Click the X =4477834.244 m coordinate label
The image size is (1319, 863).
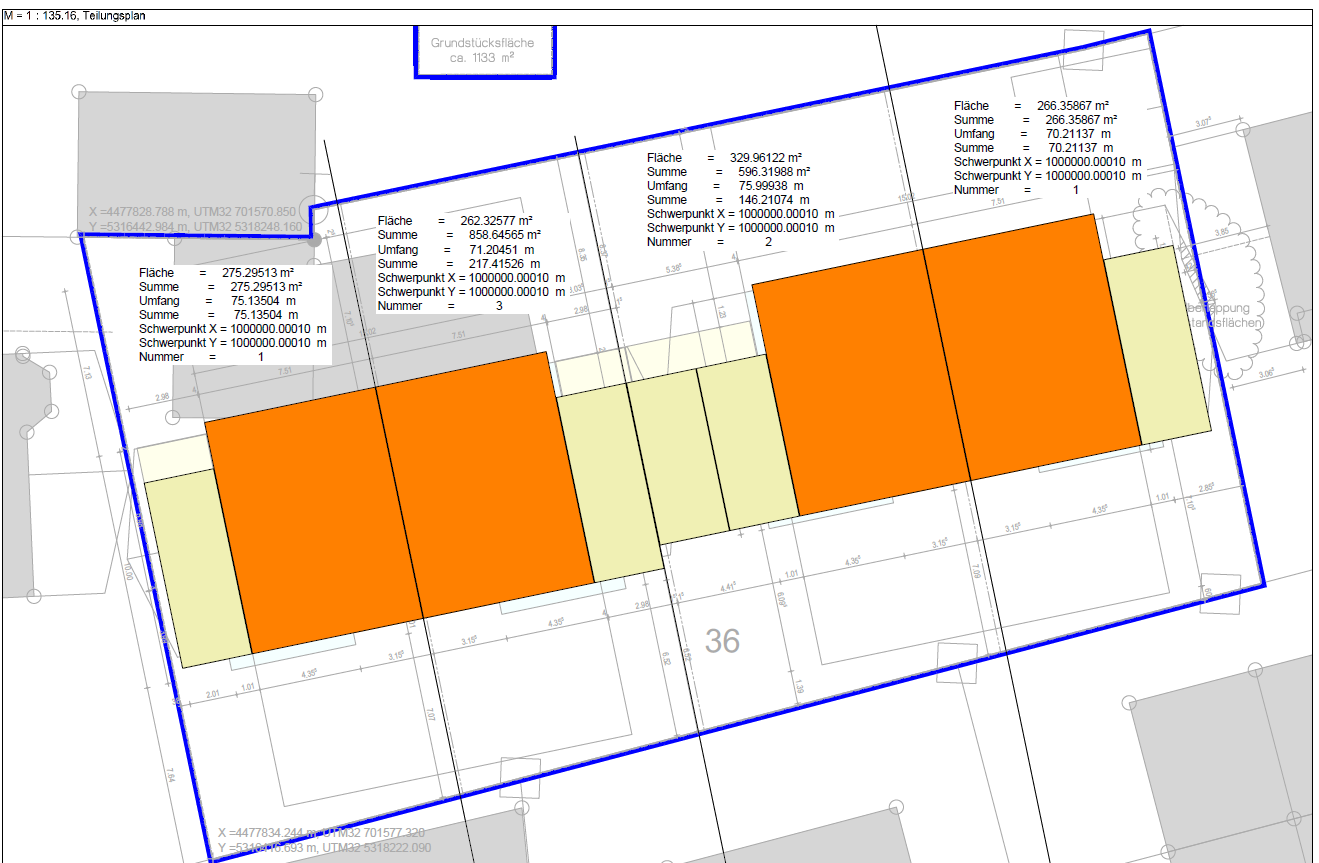click(x=322, y=832)
